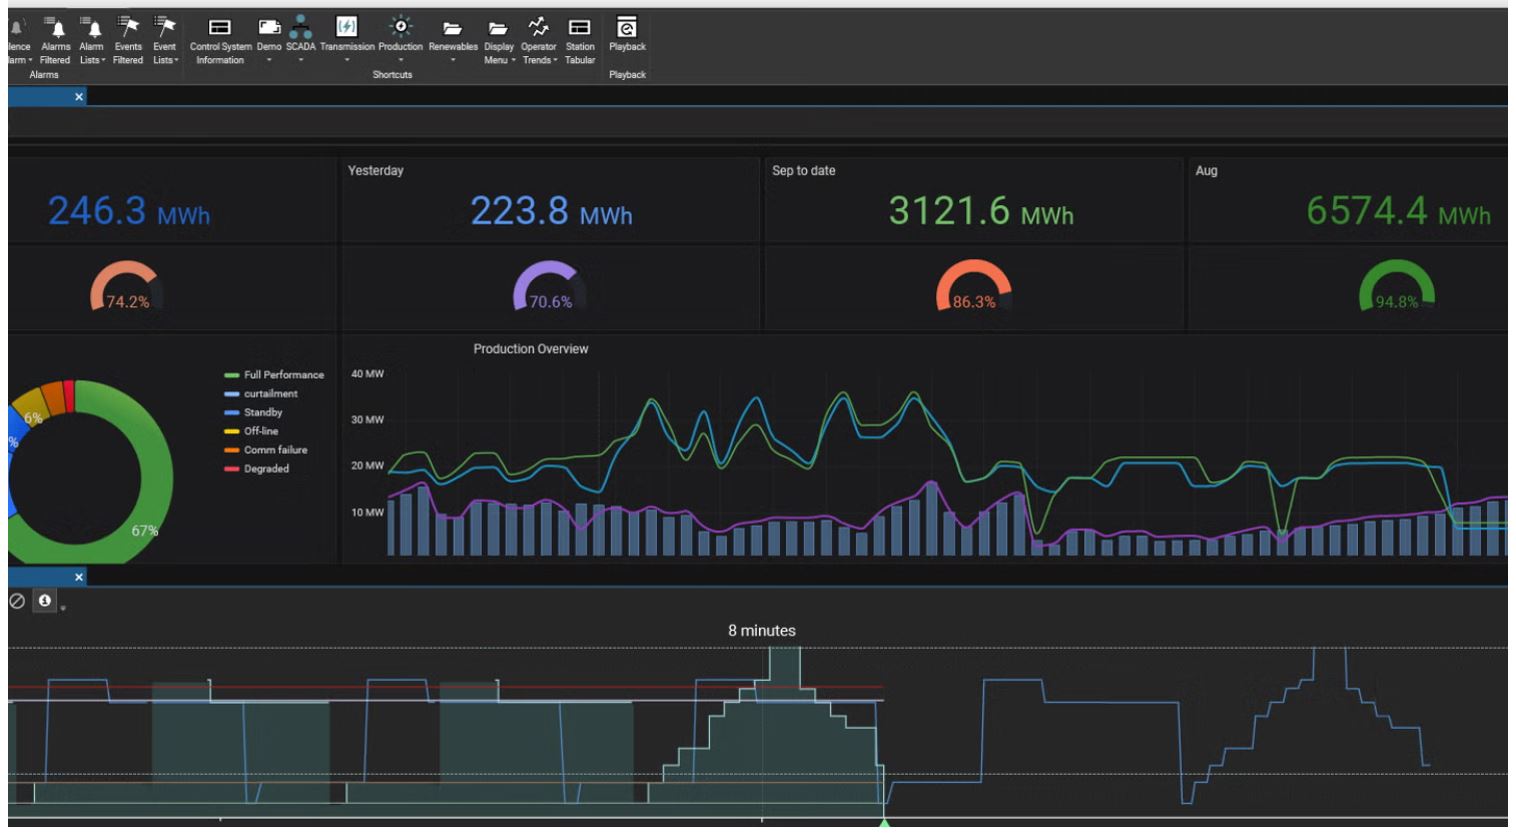Close the lower timeline panel tab
1516x838 pixels.
pyautogui.click(x=79, y=577)
